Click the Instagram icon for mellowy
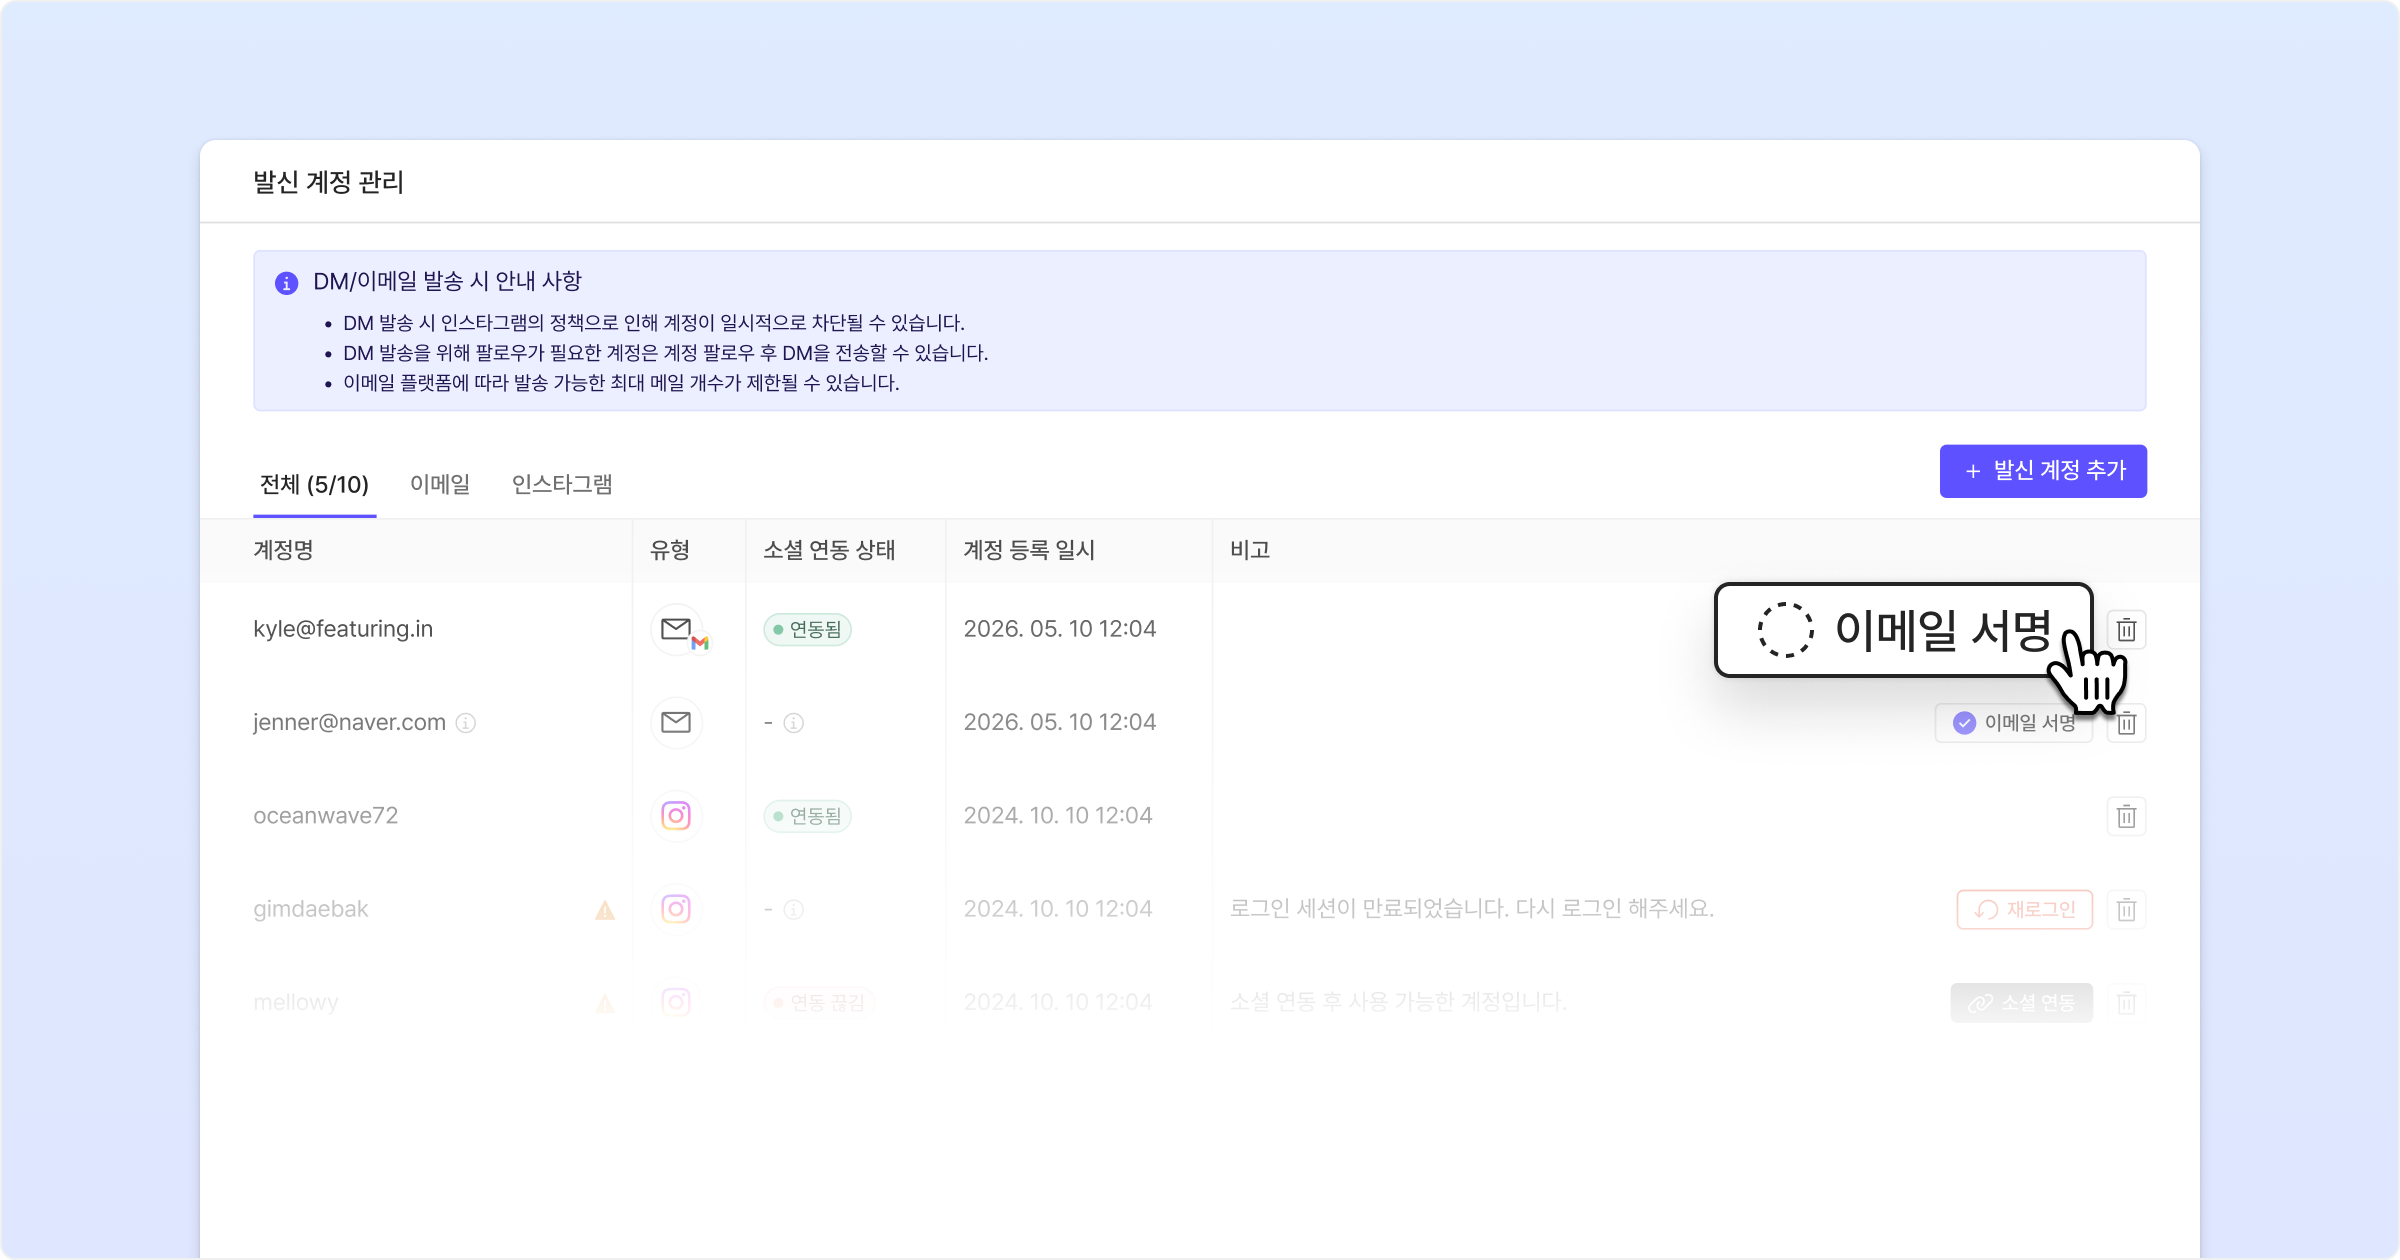This screenshot has height=1260, width=2400. tap(676, 1002)
